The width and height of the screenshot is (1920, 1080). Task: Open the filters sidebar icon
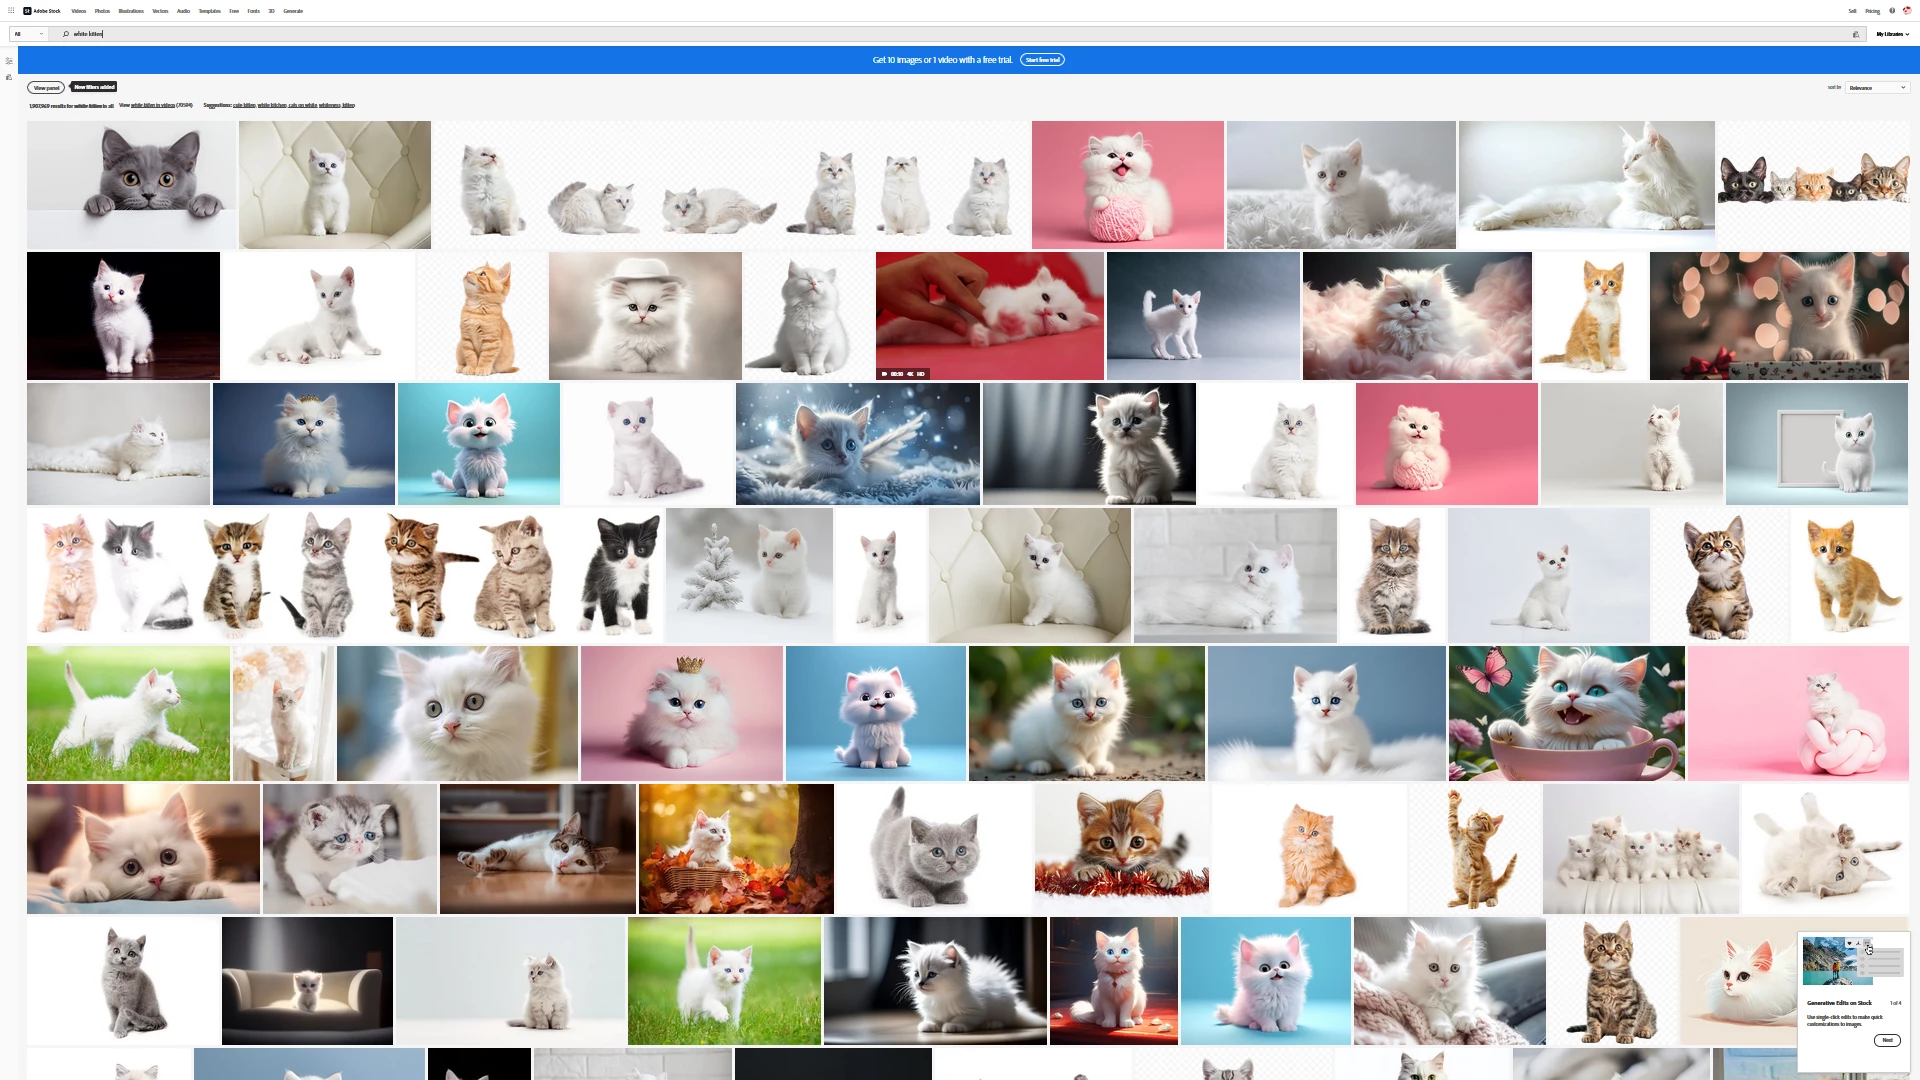click(9, 61)
